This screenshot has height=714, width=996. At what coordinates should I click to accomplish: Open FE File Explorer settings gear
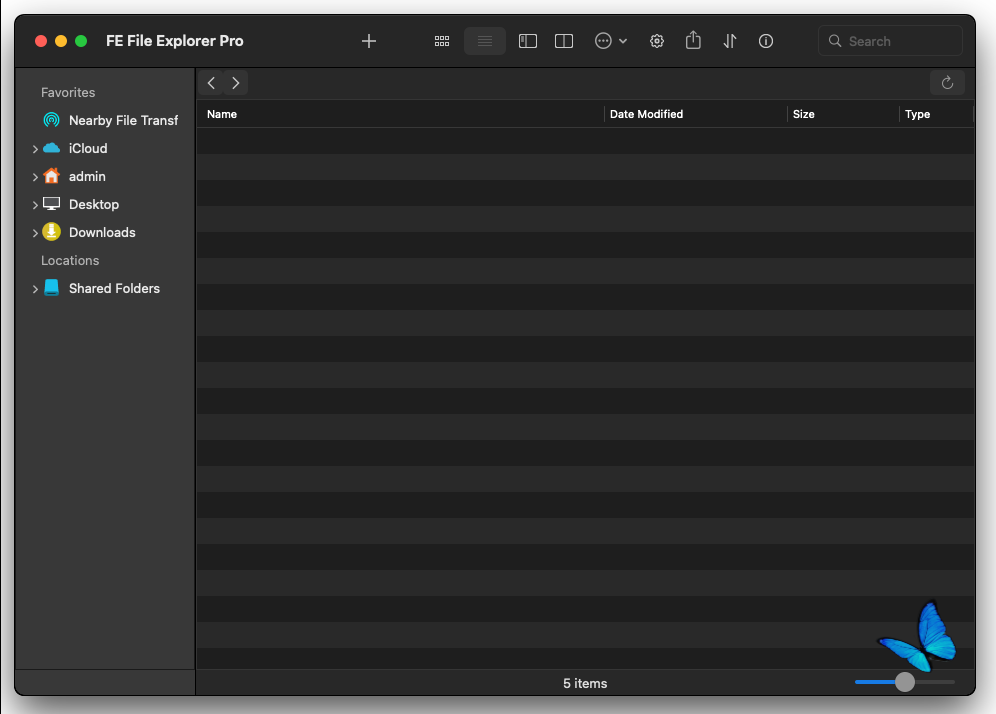pos(657,41)
